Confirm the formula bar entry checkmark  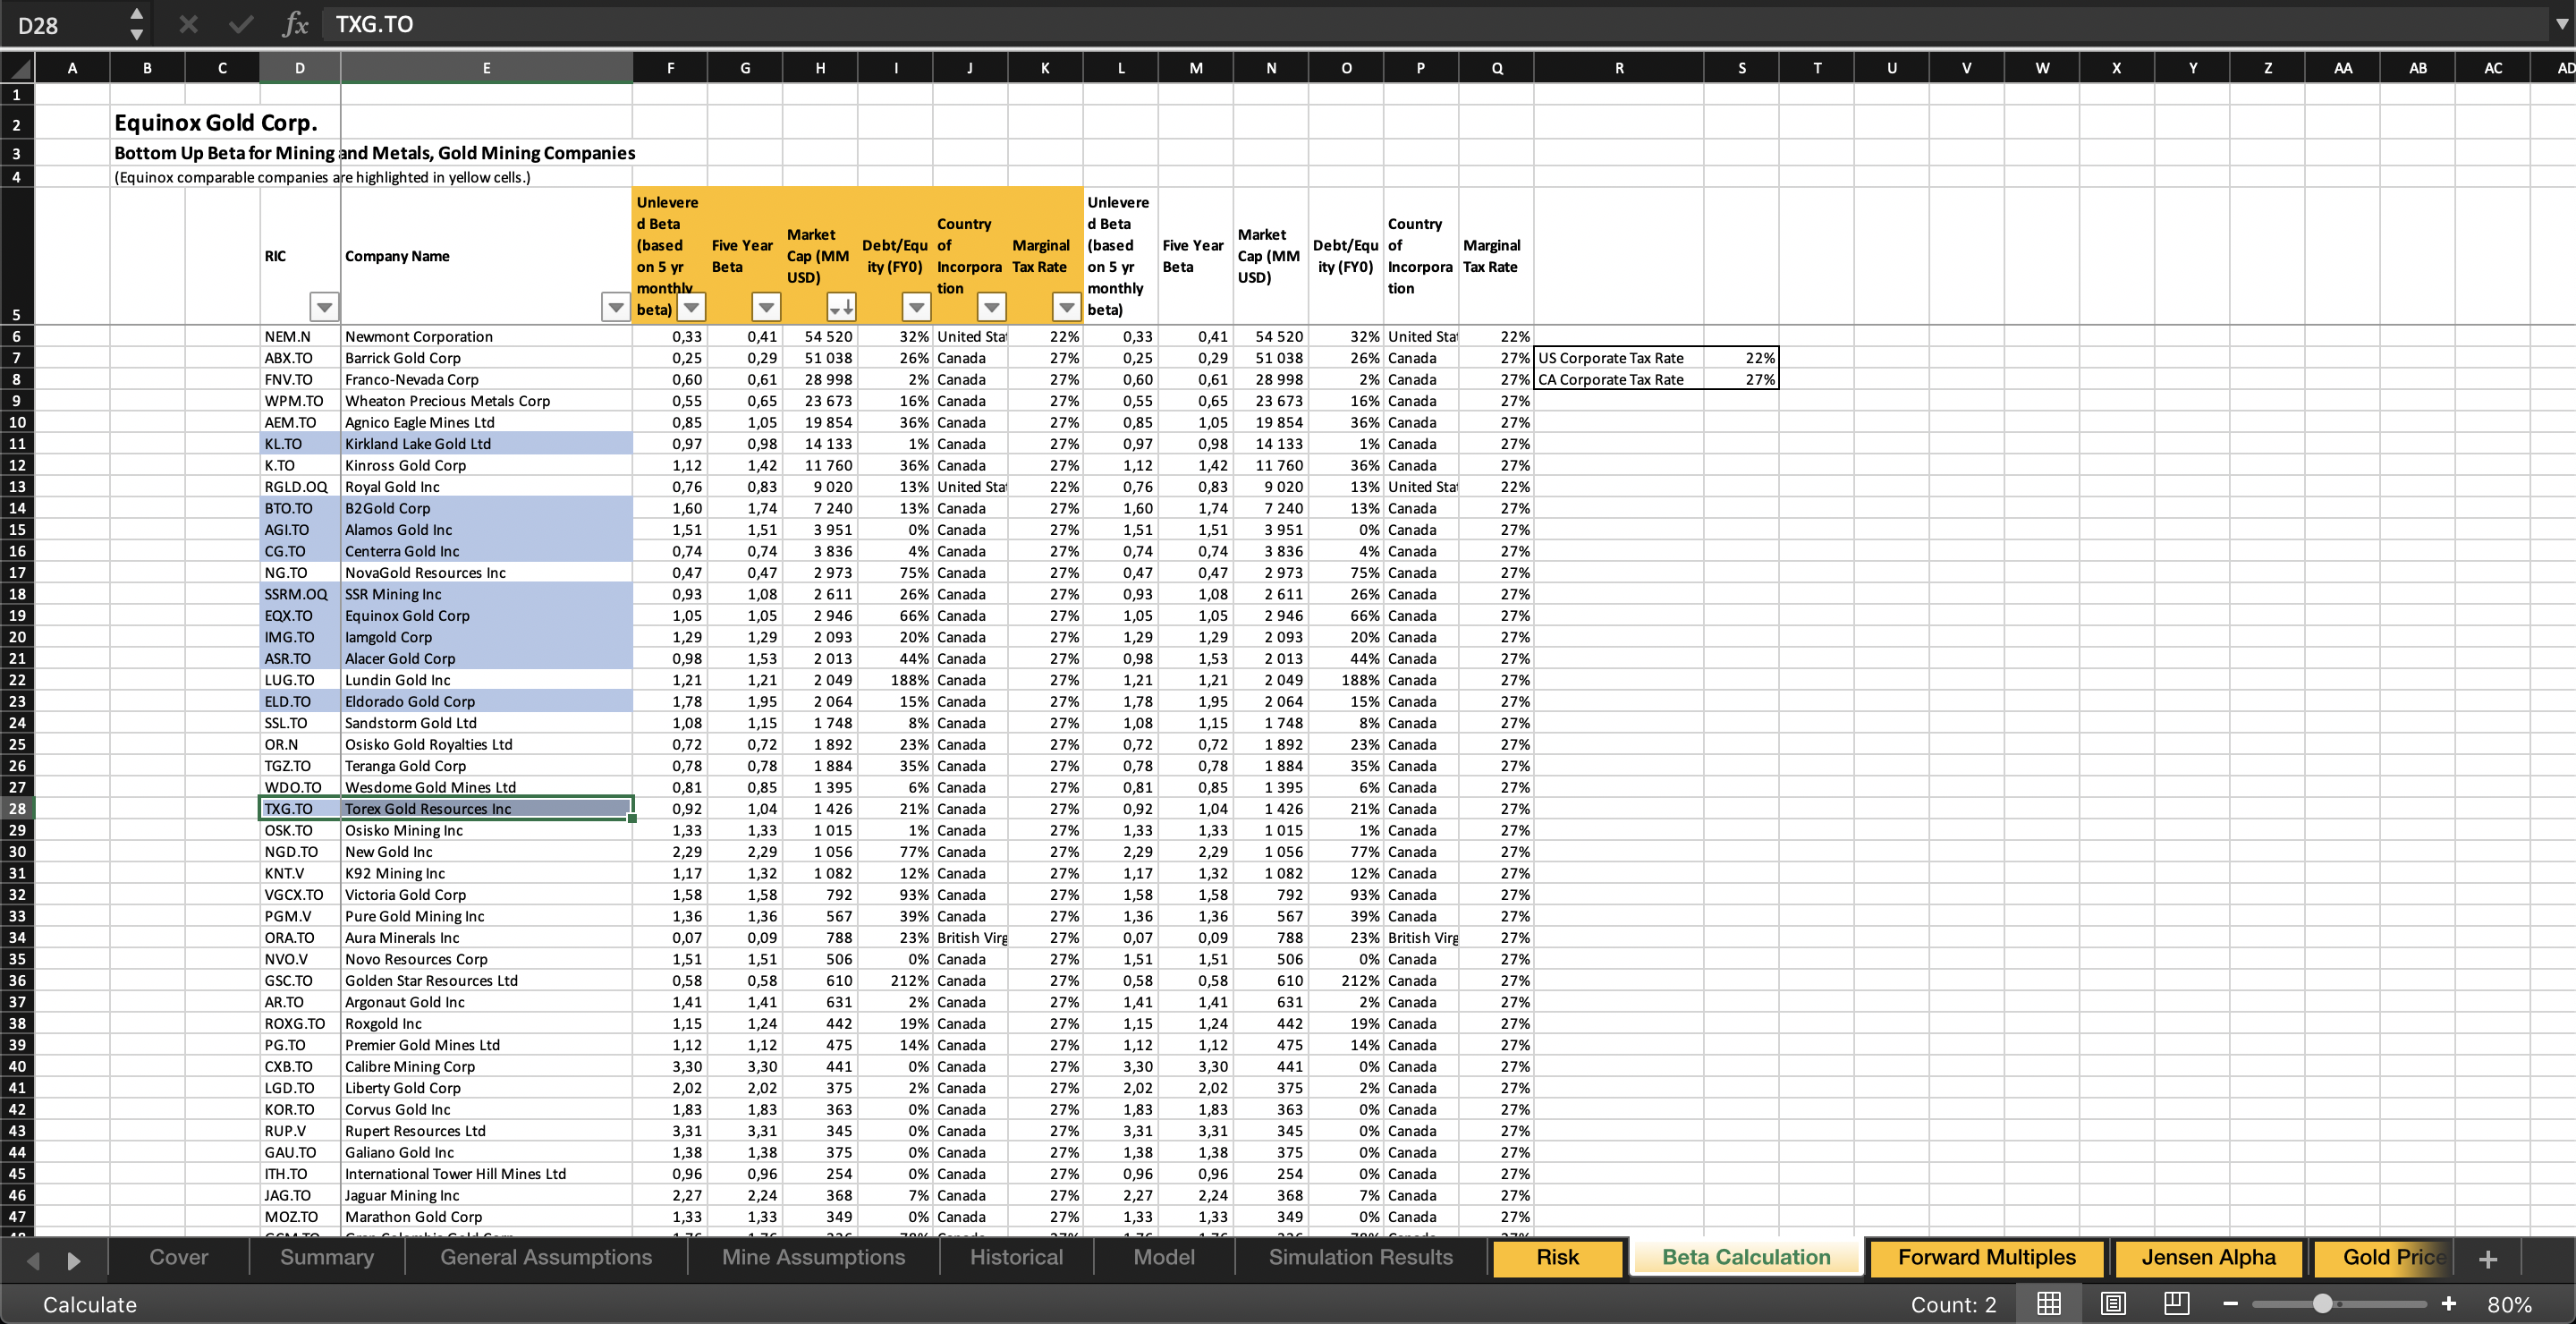(240, 24)
